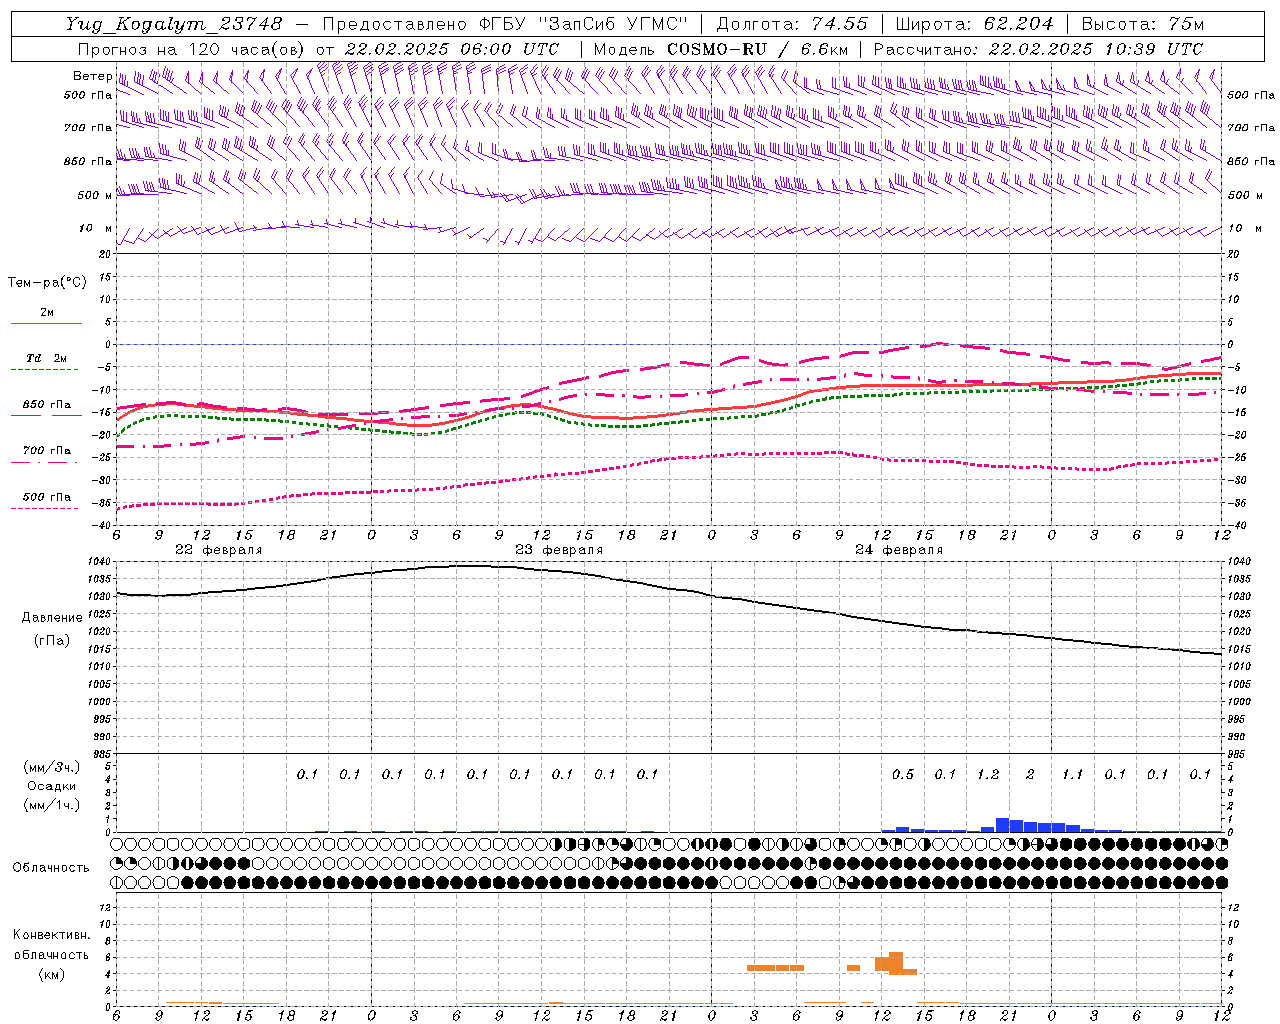Click the 1.1 precipitation amount value
The height and width of the screenshot is (1024, 1280).
[x=1073, y=775]
